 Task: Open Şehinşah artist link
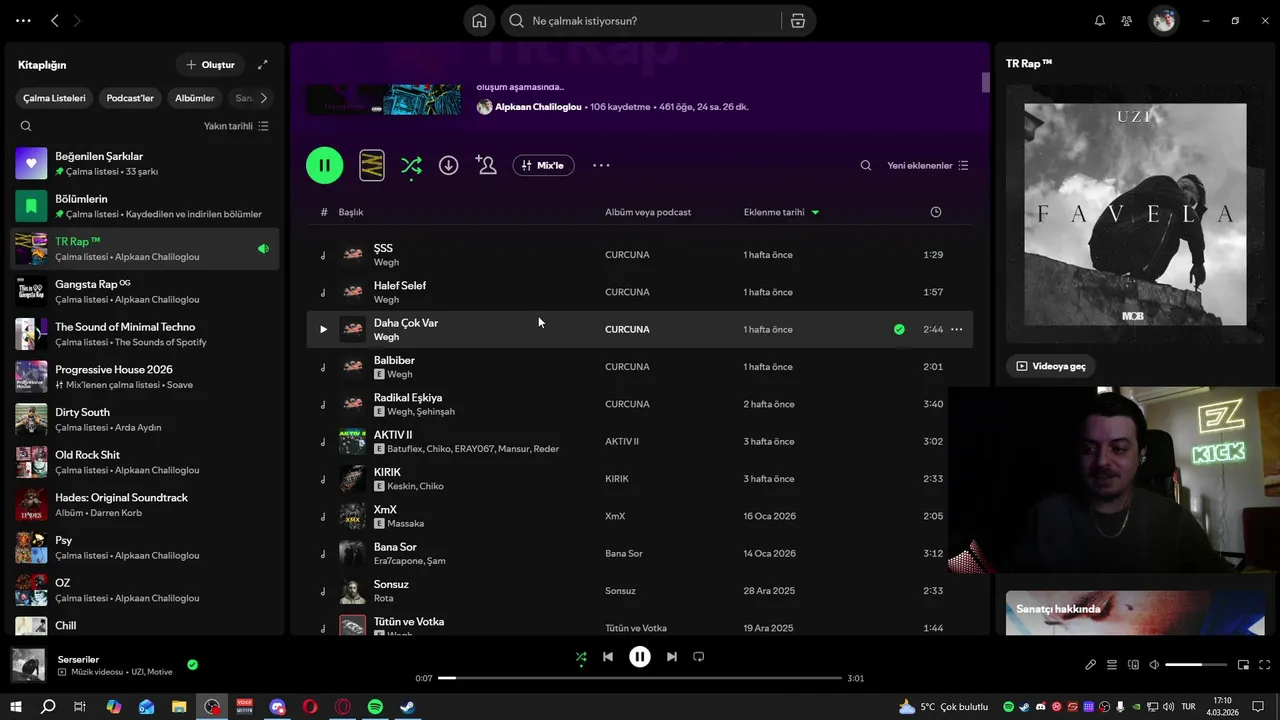tap(436, 412)
